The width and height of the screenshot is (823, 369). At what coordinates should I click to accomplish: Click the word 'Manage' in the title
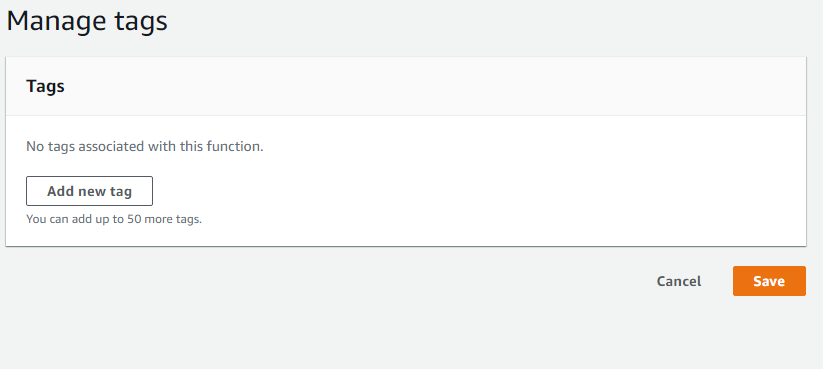tap(56, 22)
